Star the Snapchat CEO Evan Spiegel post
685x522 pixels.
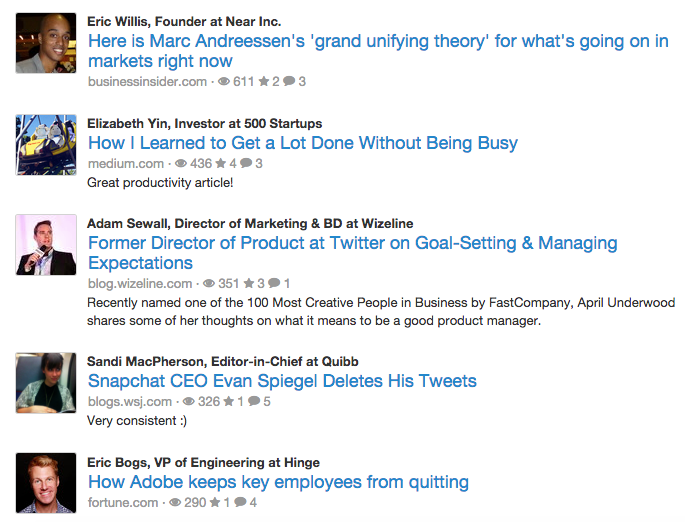(x=228, y=402)
